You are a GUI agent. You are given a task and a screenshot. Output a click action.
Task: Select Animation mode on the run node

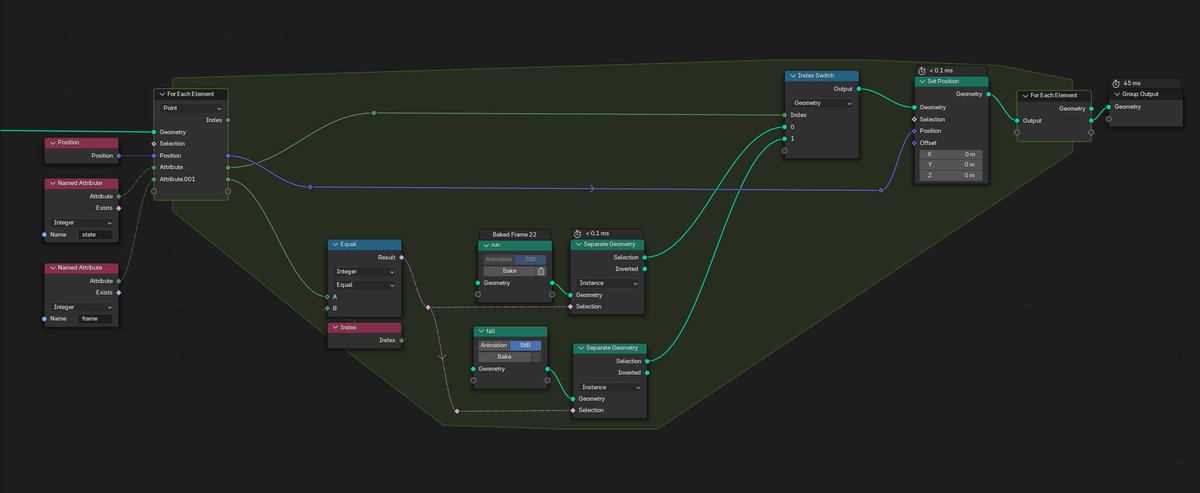pyautogui.click(x=498, y=259)
